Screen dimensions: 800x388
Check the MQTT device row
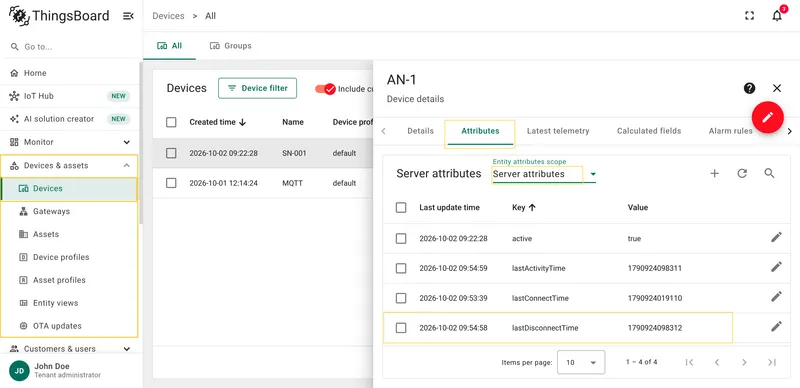click(171, 183)
